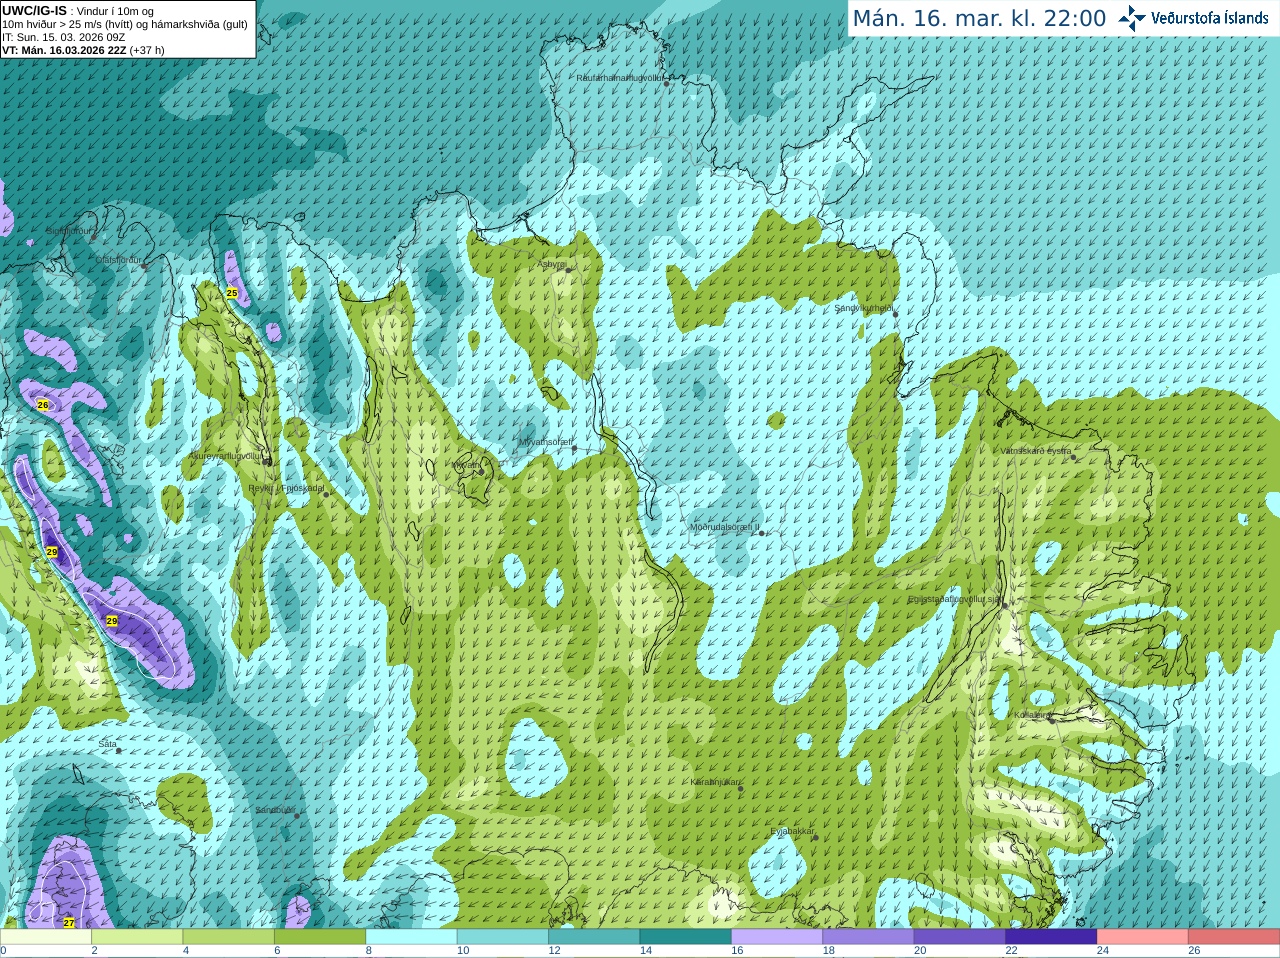This screenshot has width=1280, height=958.
Task: Select the Sáta station label
Action: tap(108, 744)
